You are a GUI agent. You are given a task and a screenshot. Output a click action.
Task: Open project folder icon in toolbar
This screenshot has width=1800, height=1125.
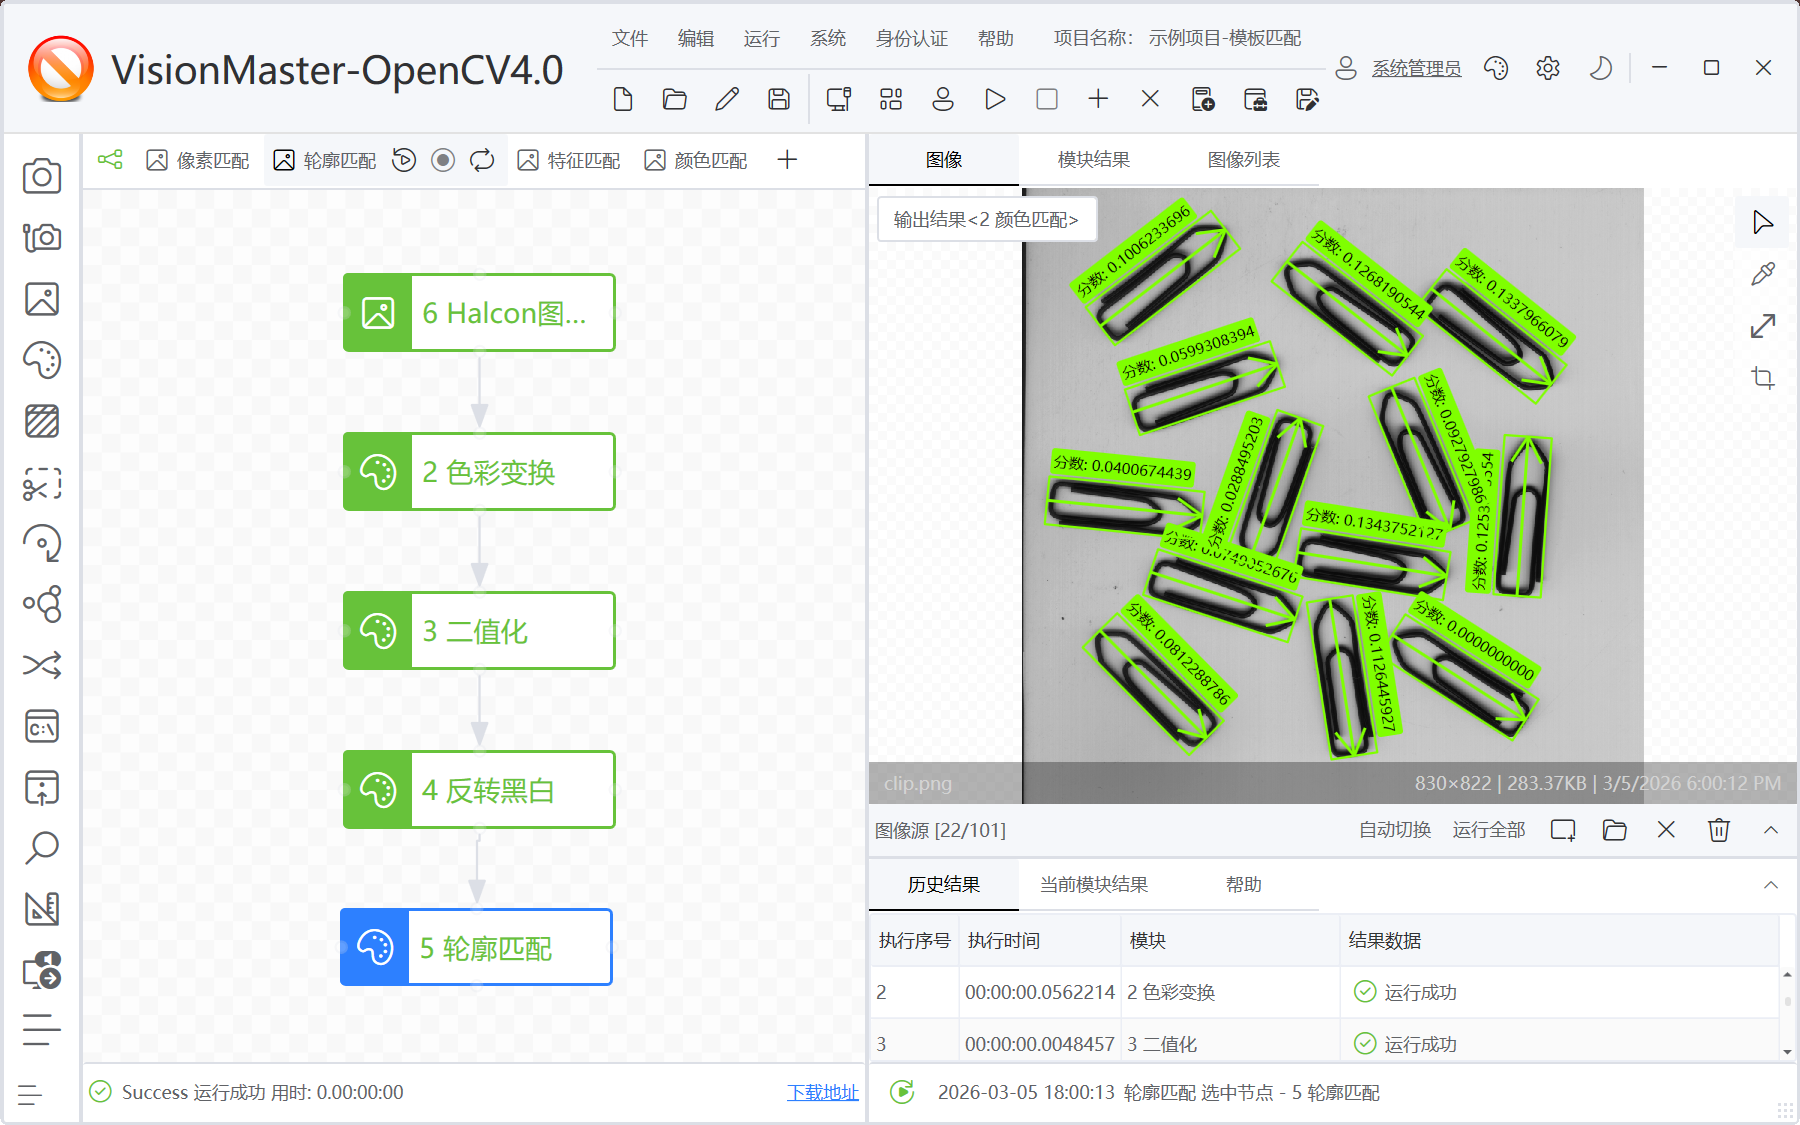675,99
